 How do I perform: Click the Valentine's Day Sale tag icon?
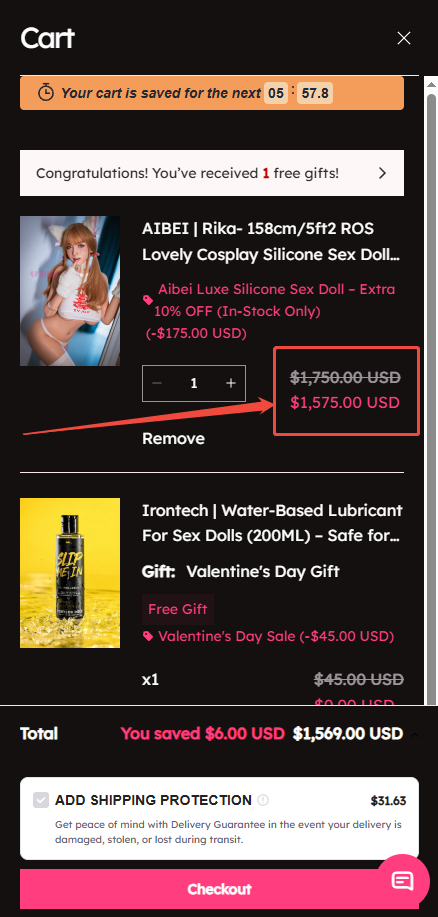(x=148, y=636)
